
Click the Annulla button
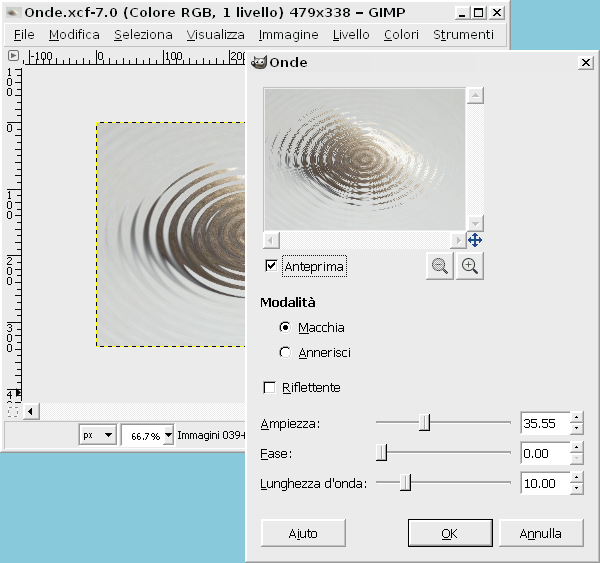(x=541, y=533)
